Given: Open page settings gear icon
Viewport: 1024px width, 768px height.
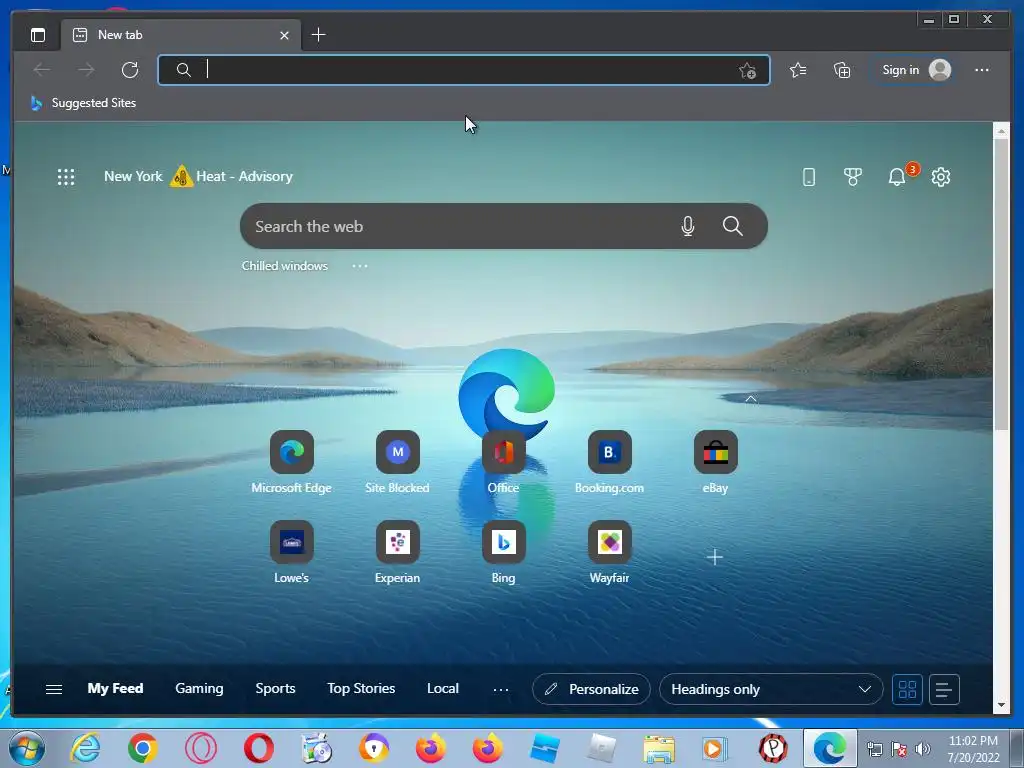Looking at the screenshot, I should (x=940, y=177).
